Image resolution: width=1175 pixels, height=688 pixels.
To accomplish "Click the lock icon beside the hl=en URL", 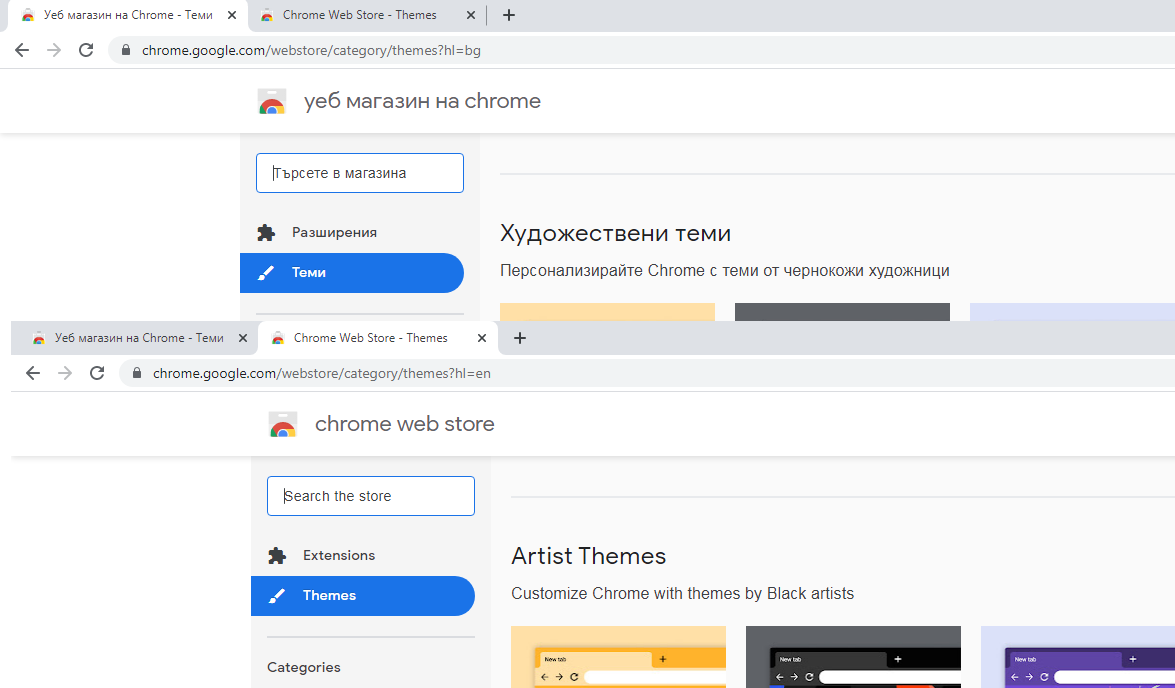I will pyautogui.click(x=137, y=373).
